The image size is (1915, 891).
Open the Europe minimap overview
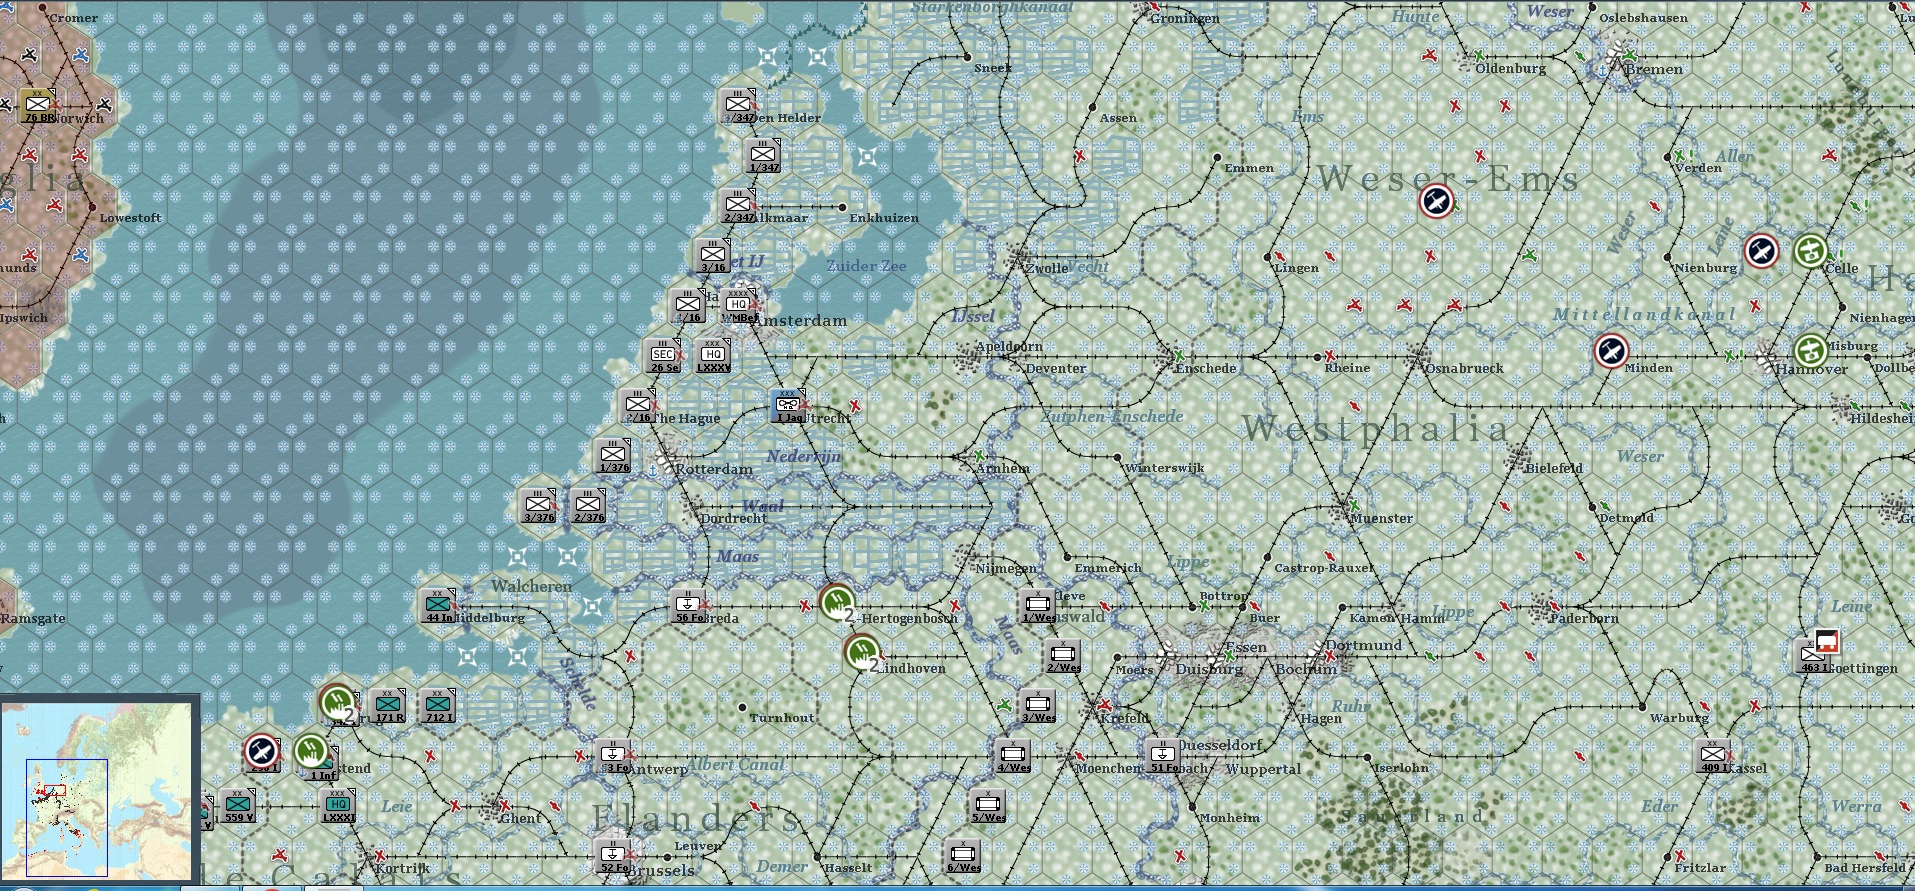pos(98,791)
